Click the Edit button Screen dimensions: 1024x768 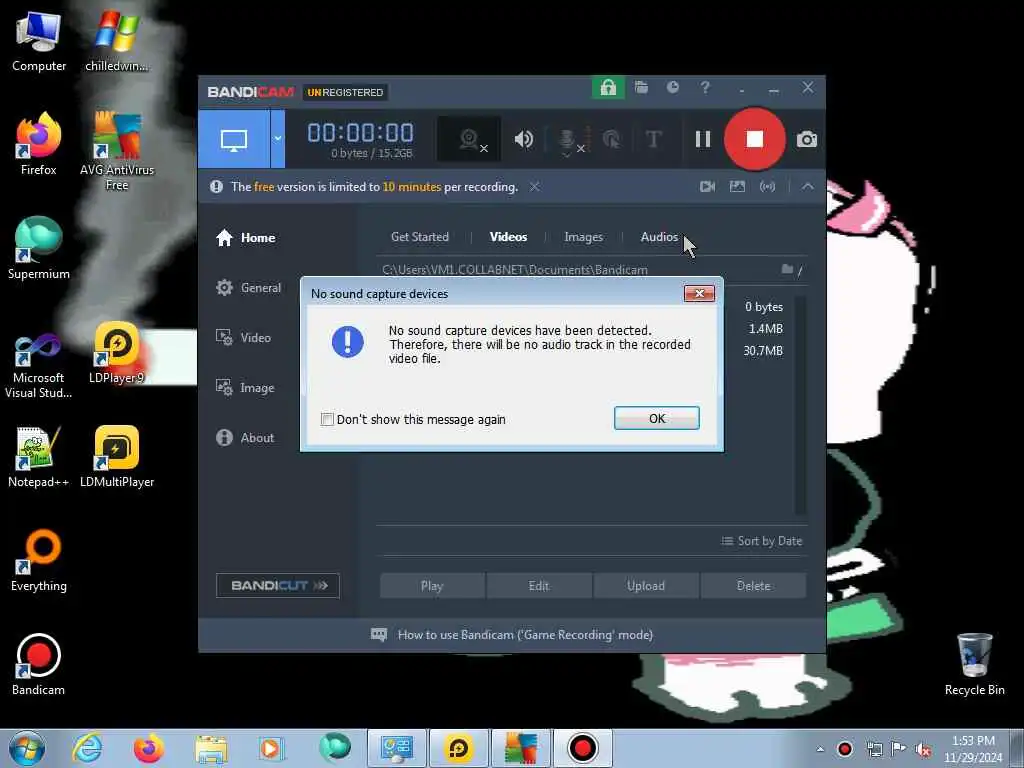pyautogui.click(x=539, y=586)
